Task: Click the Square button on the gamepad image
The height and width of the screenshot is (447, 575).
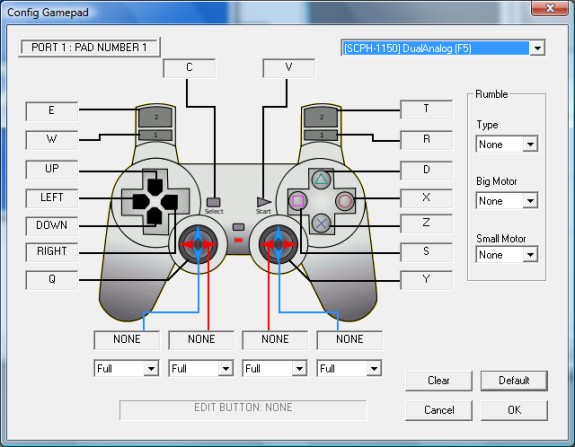Action: click(x=298, y=201)
